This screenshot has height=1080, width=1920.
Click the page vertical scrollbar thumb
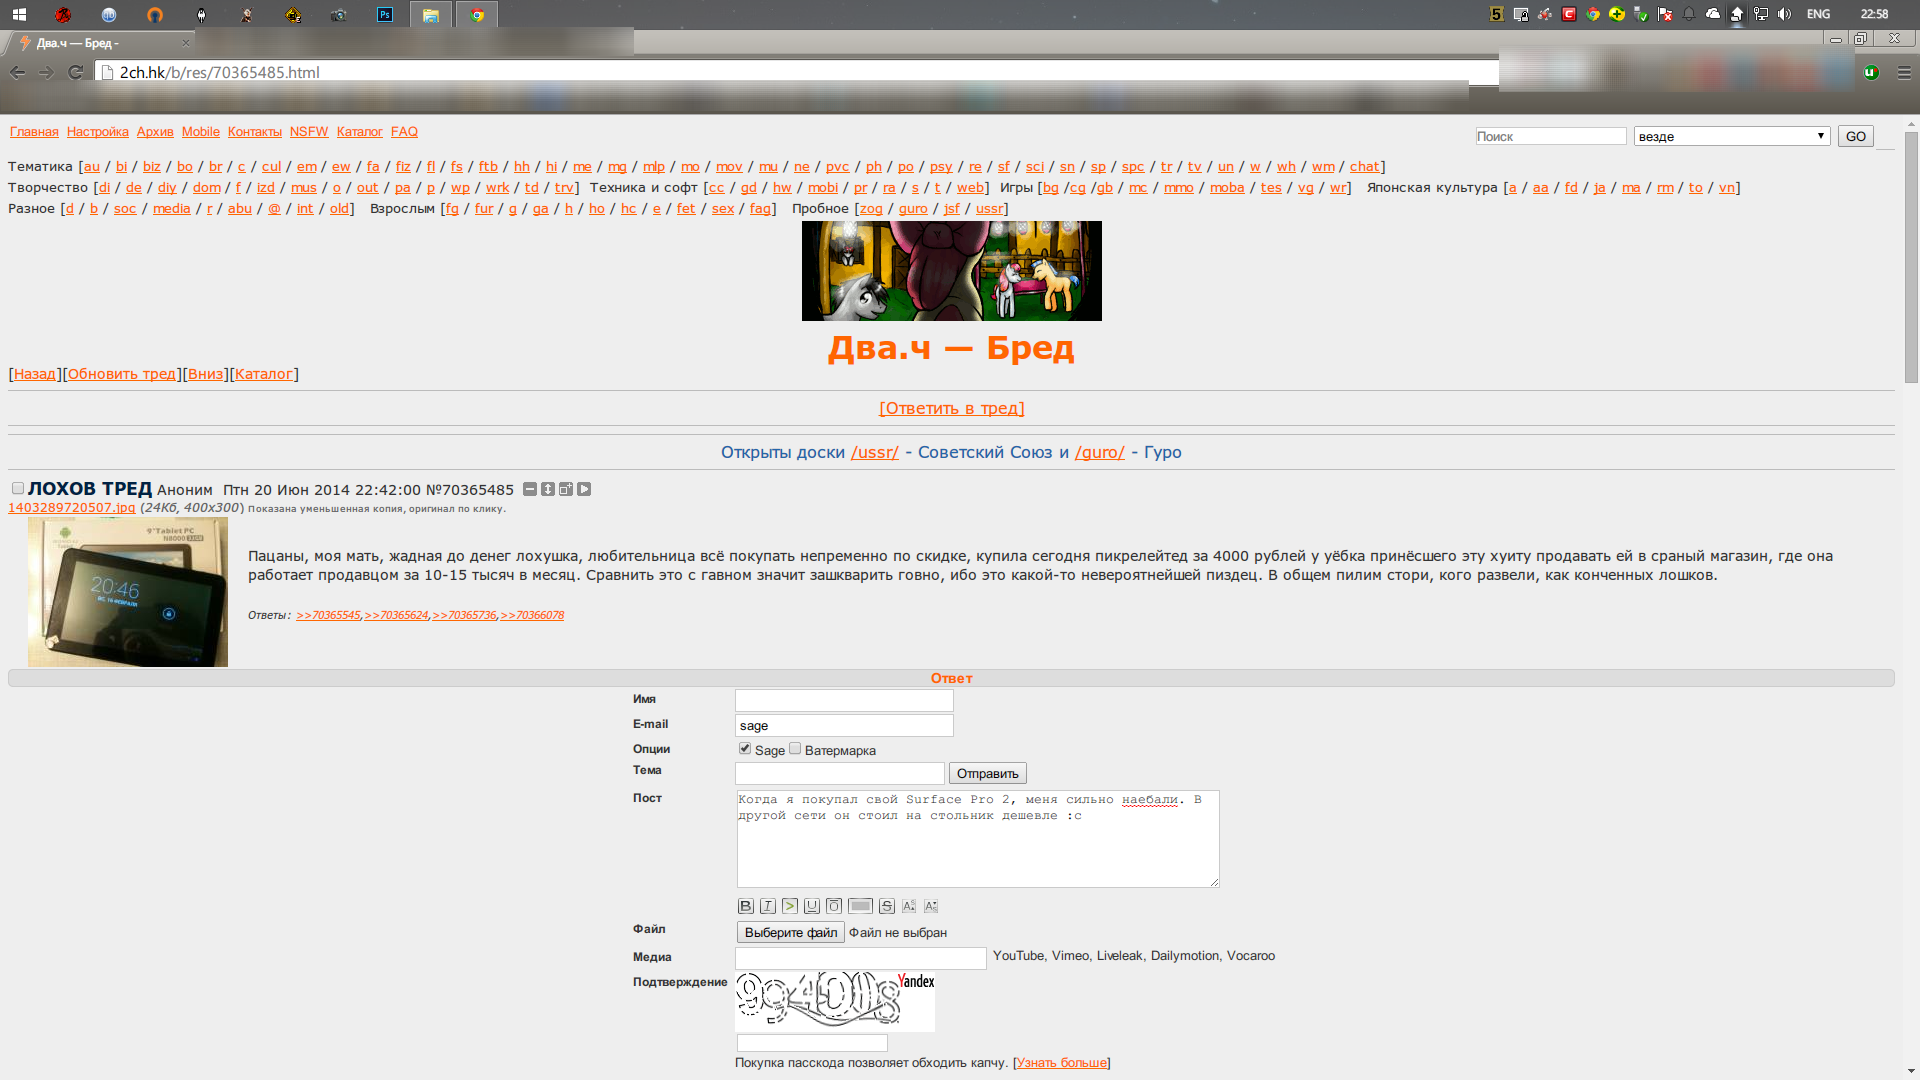1911,257
